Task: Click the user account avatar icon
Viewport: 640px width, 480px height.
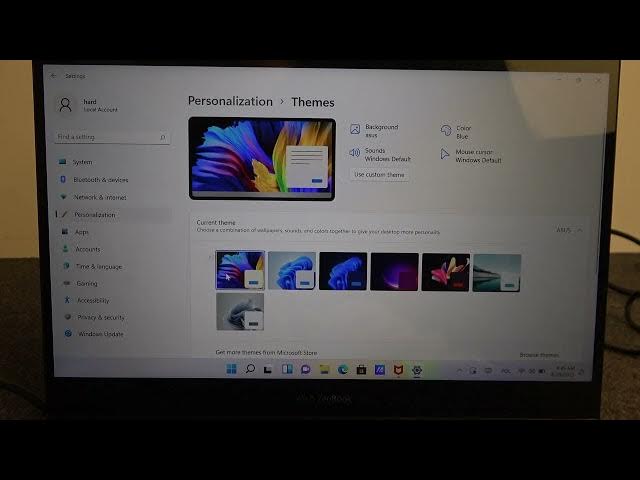Action: coord(65,105)
